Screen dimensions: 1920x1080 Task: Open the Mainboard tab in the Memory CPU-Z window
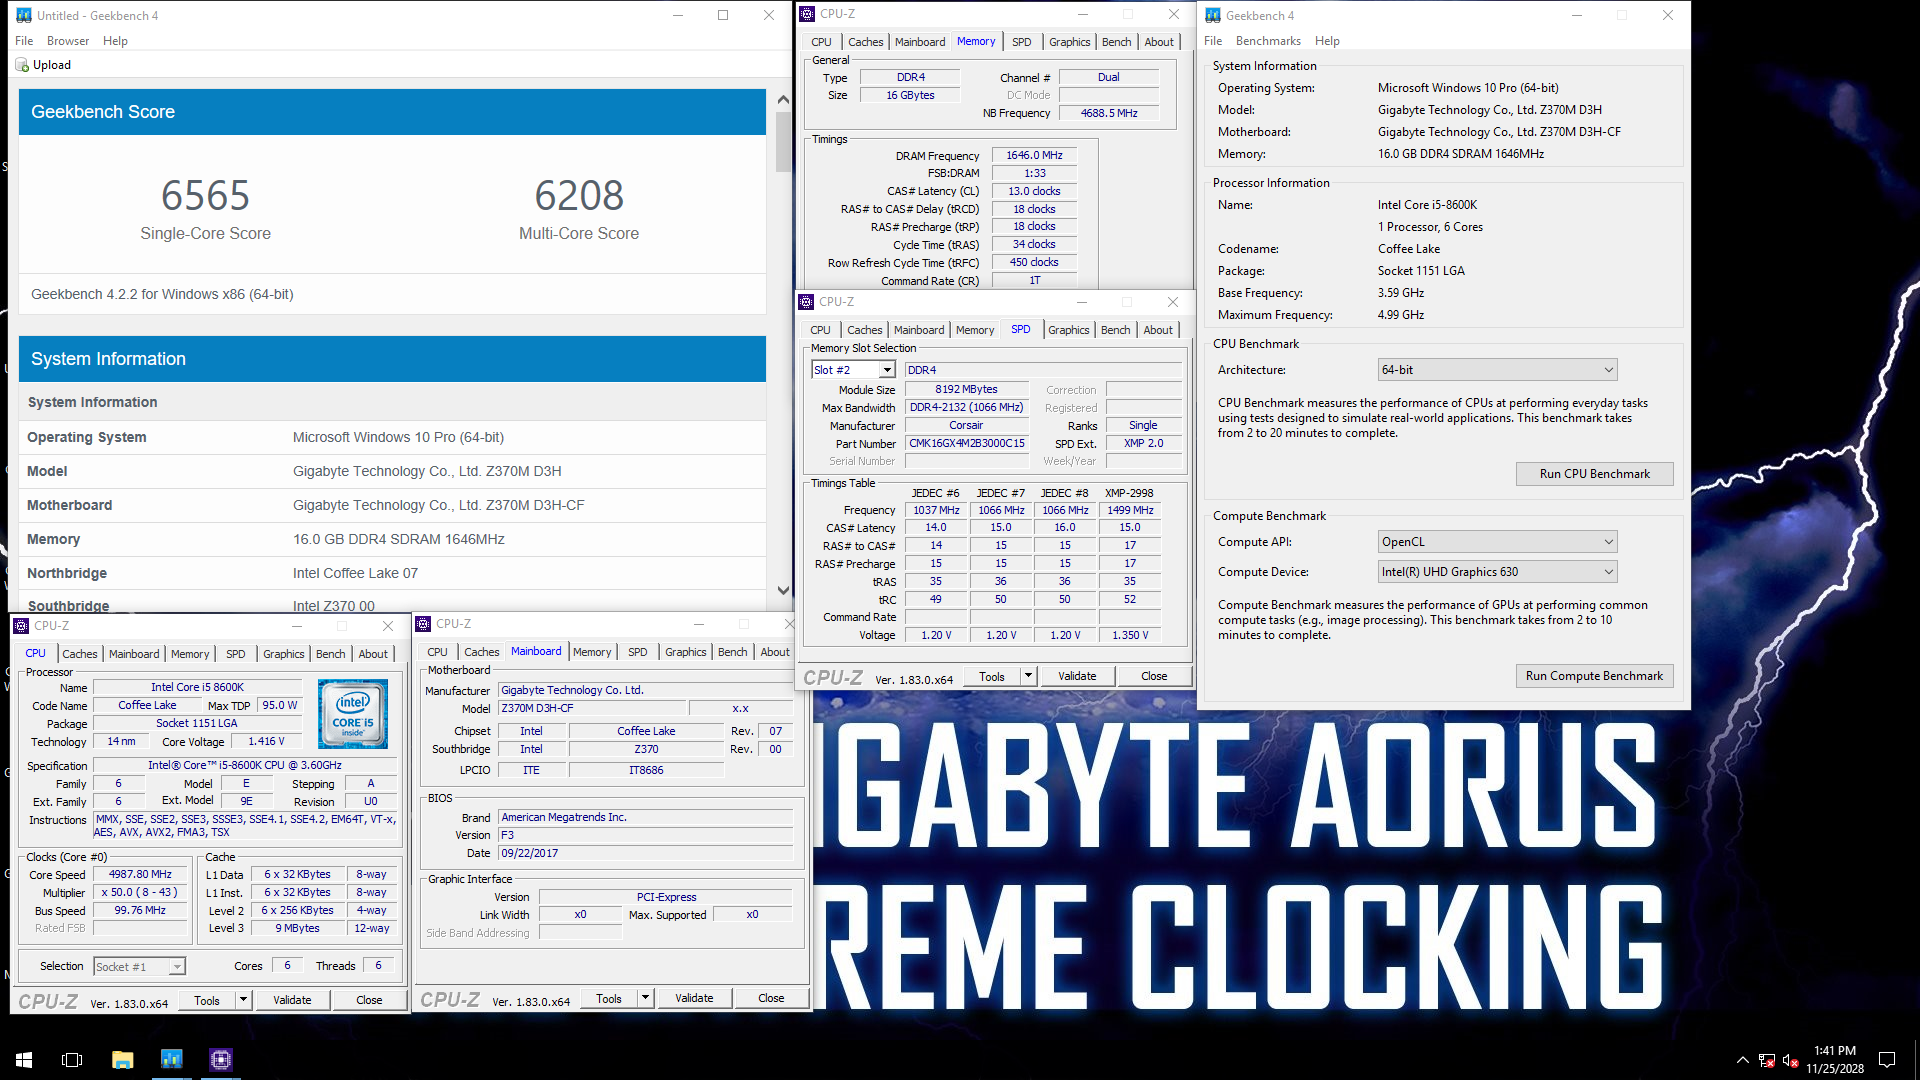pyautogui.click(x=919, y=42)
